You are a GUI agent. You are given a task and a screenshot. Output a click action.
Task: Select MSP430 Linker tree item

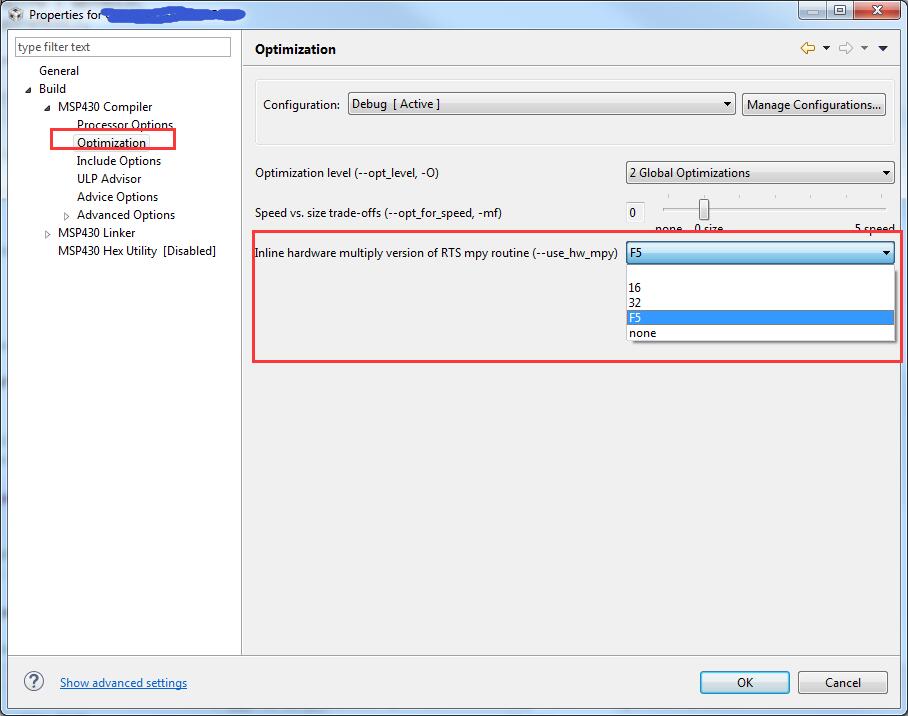[x=97, y=232]
